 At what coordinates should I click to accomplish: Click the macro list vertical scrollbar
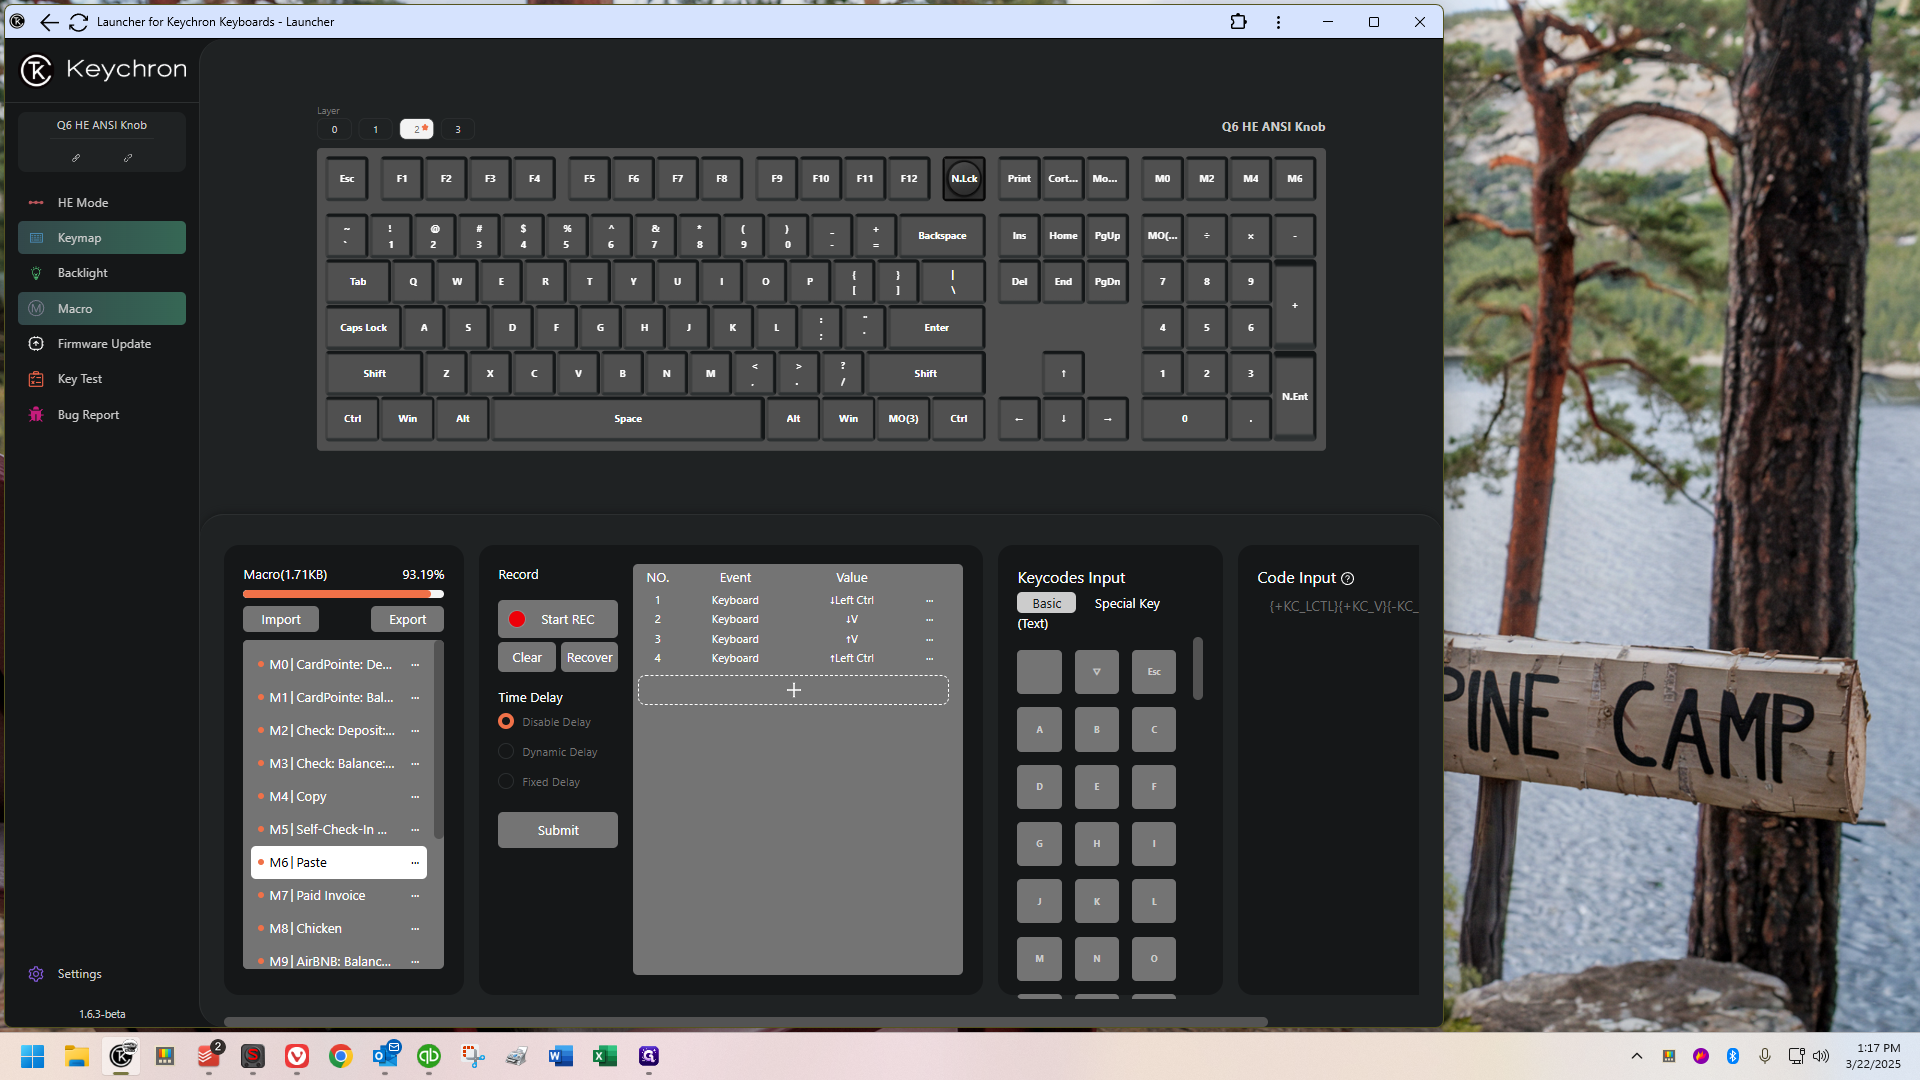tap(438, 740)
